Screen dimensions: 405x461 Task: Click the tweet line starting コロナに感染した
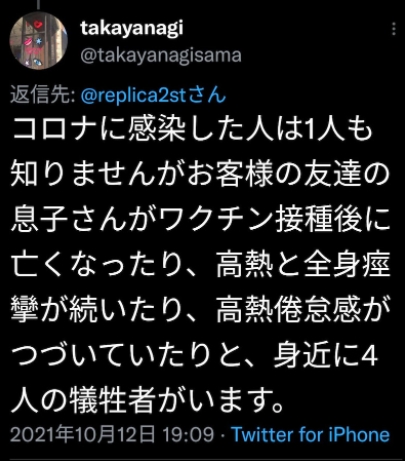[x=193, y=129]
